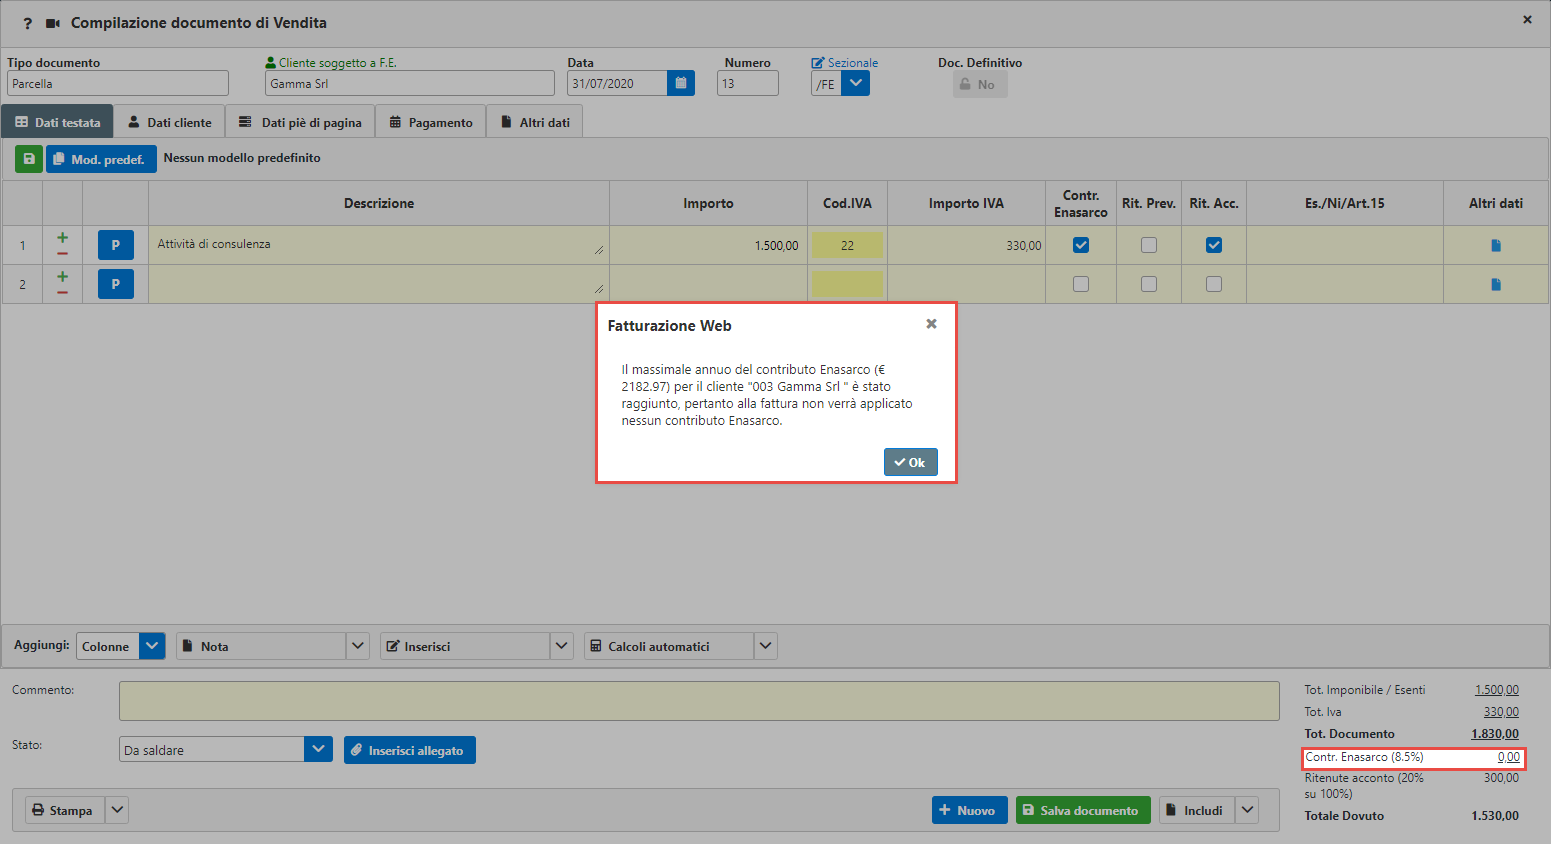Open Altri dati document icon for row 1
Viewport: 1551px width, 844px height.
pos(1496,245)
